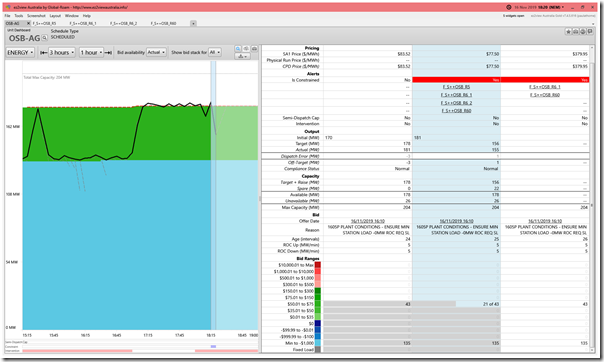604x362 pixels.
Task: Click the red Is Constrained Yes cell in highlighted column
Action: click(x=456, y=80)
